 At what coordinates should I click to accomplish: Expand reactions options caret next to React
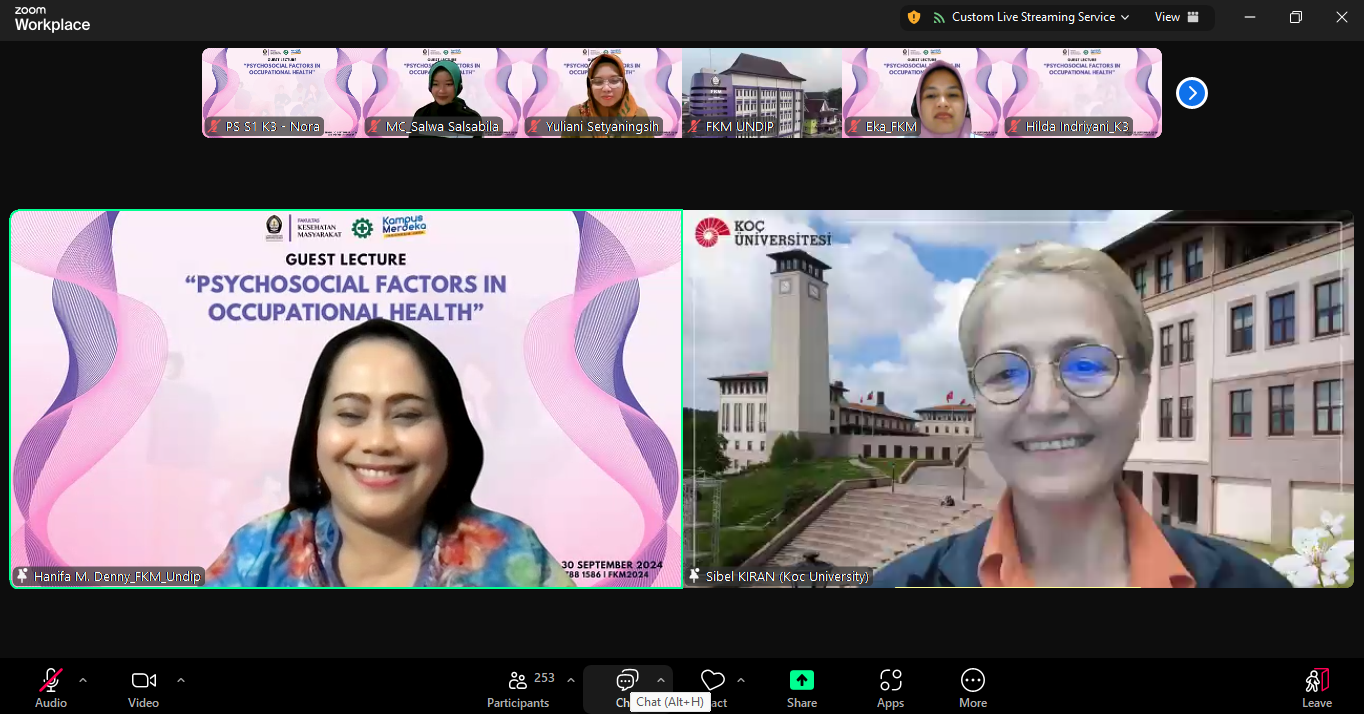pos(741,680)
